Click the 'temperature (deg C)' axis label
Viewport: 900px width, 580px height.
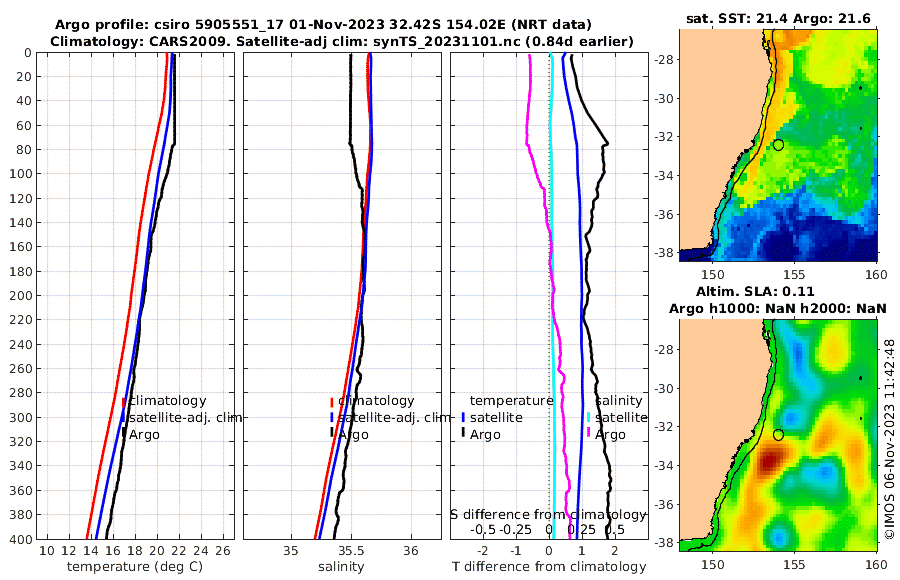[135, 567]
